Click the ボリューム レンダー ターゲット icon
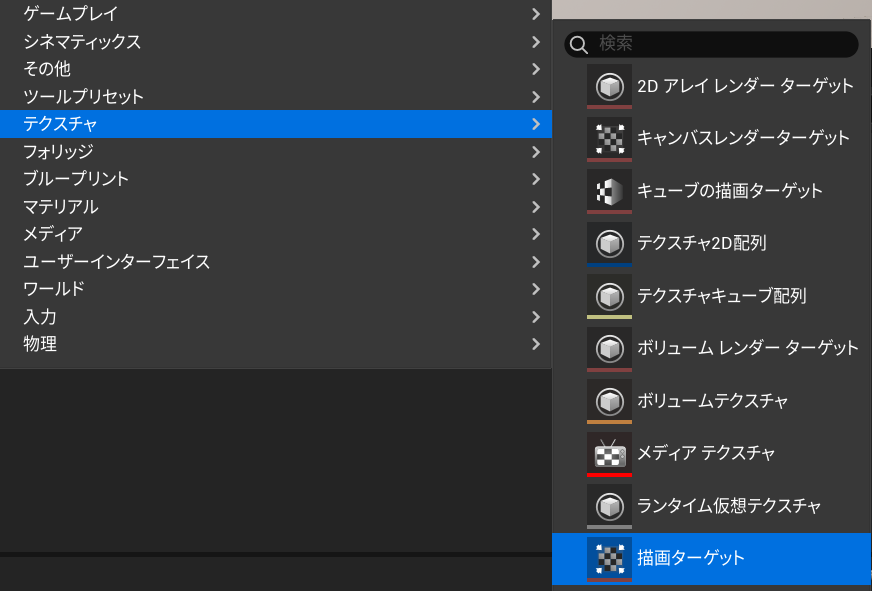The height and width of the screenshot is (591, 872). click(609, 349)
